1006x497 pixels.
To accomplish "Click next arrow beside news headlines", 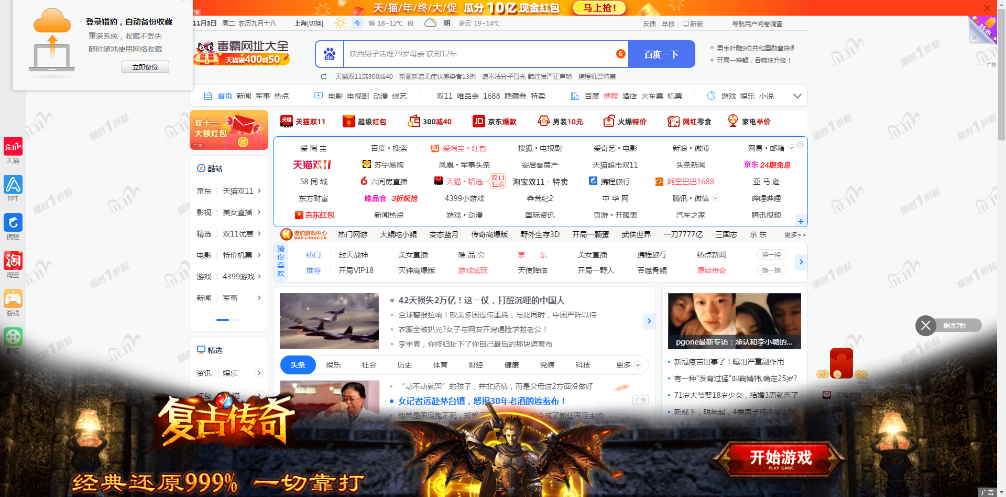I will [x=649, y=321].
